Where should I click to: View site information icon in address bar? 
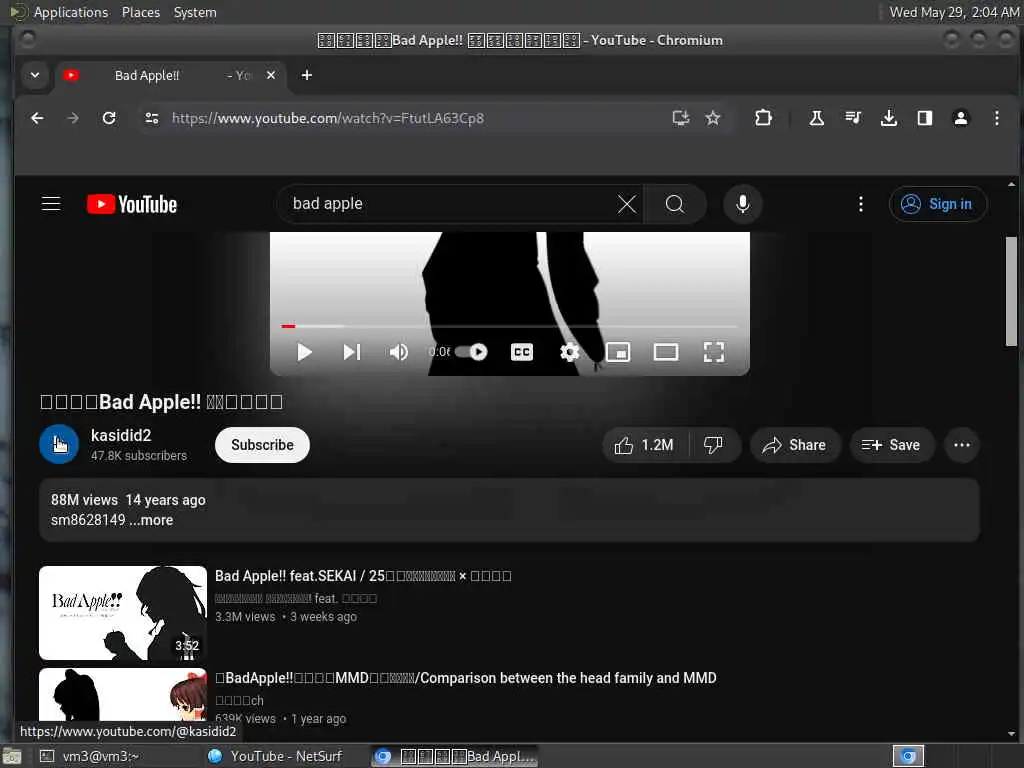click(152, 118)
